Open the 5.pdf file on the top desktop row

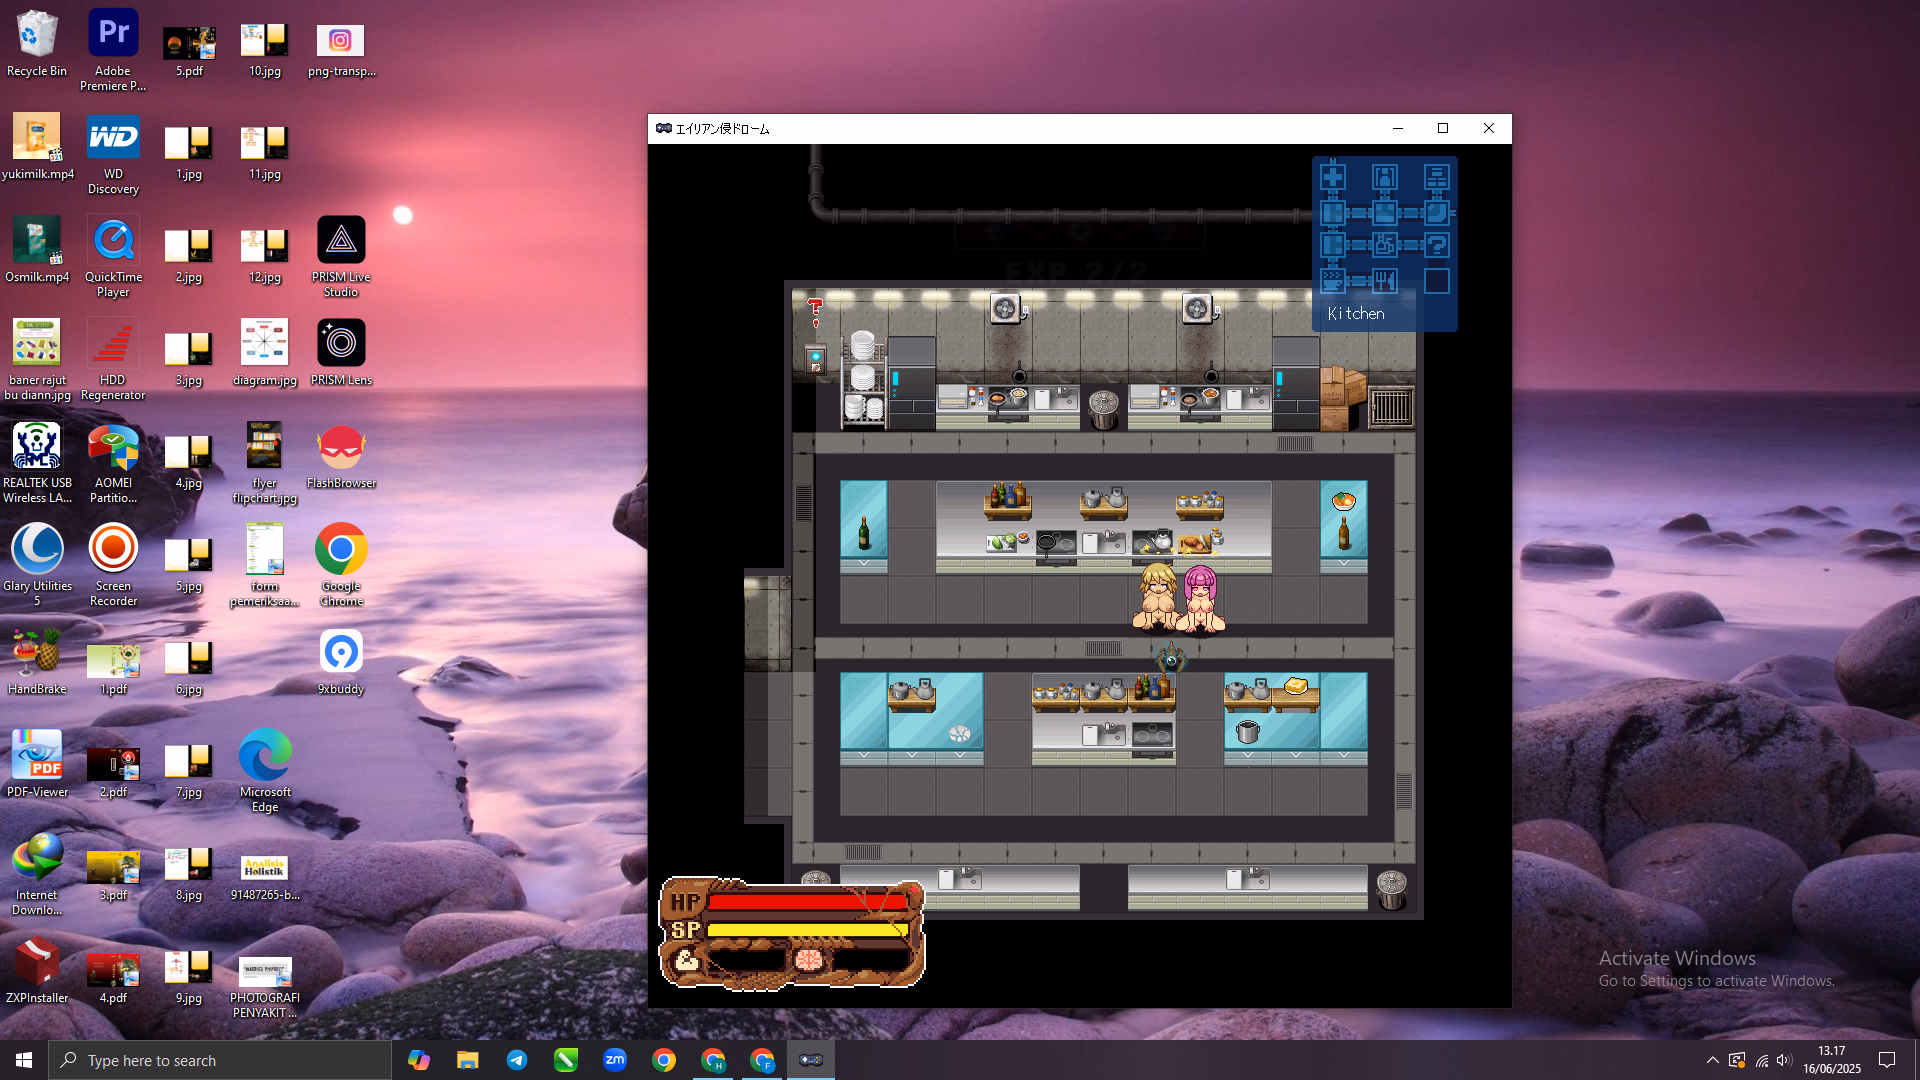coord(189,50)
